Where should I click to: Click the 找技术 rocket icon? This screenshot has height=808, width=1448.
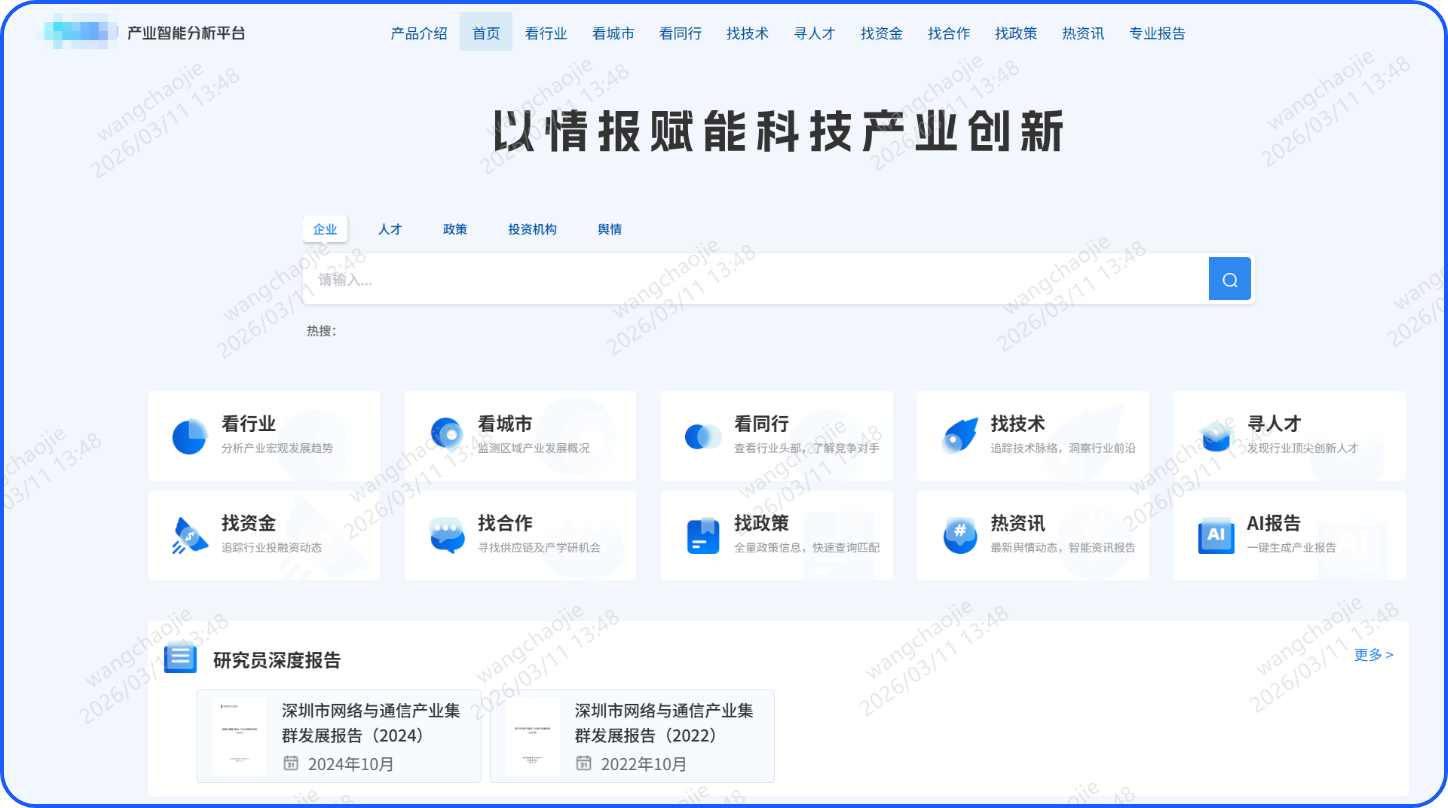[959, 435]
